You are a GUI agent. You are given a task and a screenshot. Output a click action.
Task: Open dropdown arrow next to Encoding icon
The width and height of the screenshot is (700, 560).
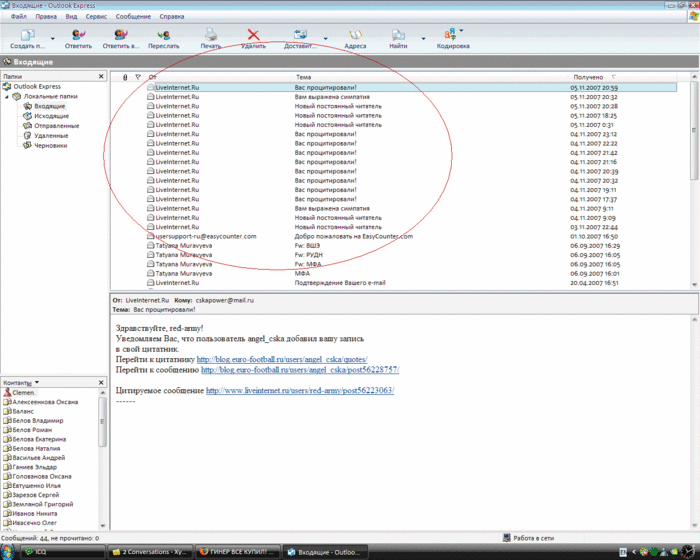pyautogui.click(x=461, y=31)
